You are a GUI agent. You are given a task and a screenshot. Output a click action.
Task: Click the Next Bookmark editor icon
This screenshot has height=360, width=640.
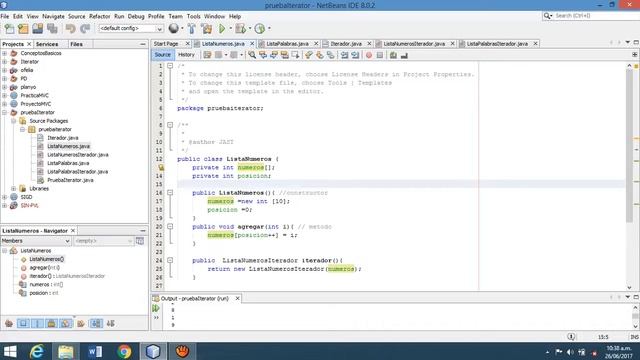(320, 55)
